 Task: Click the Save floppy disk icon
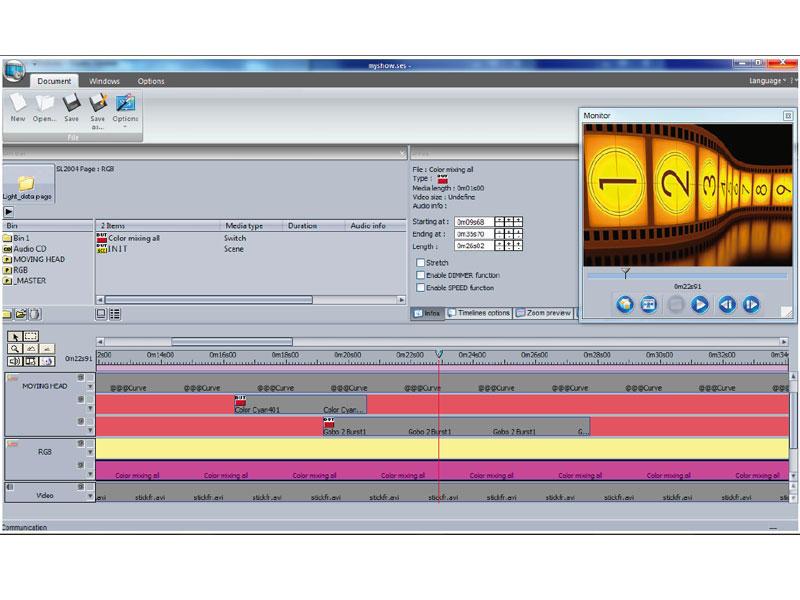71,105
